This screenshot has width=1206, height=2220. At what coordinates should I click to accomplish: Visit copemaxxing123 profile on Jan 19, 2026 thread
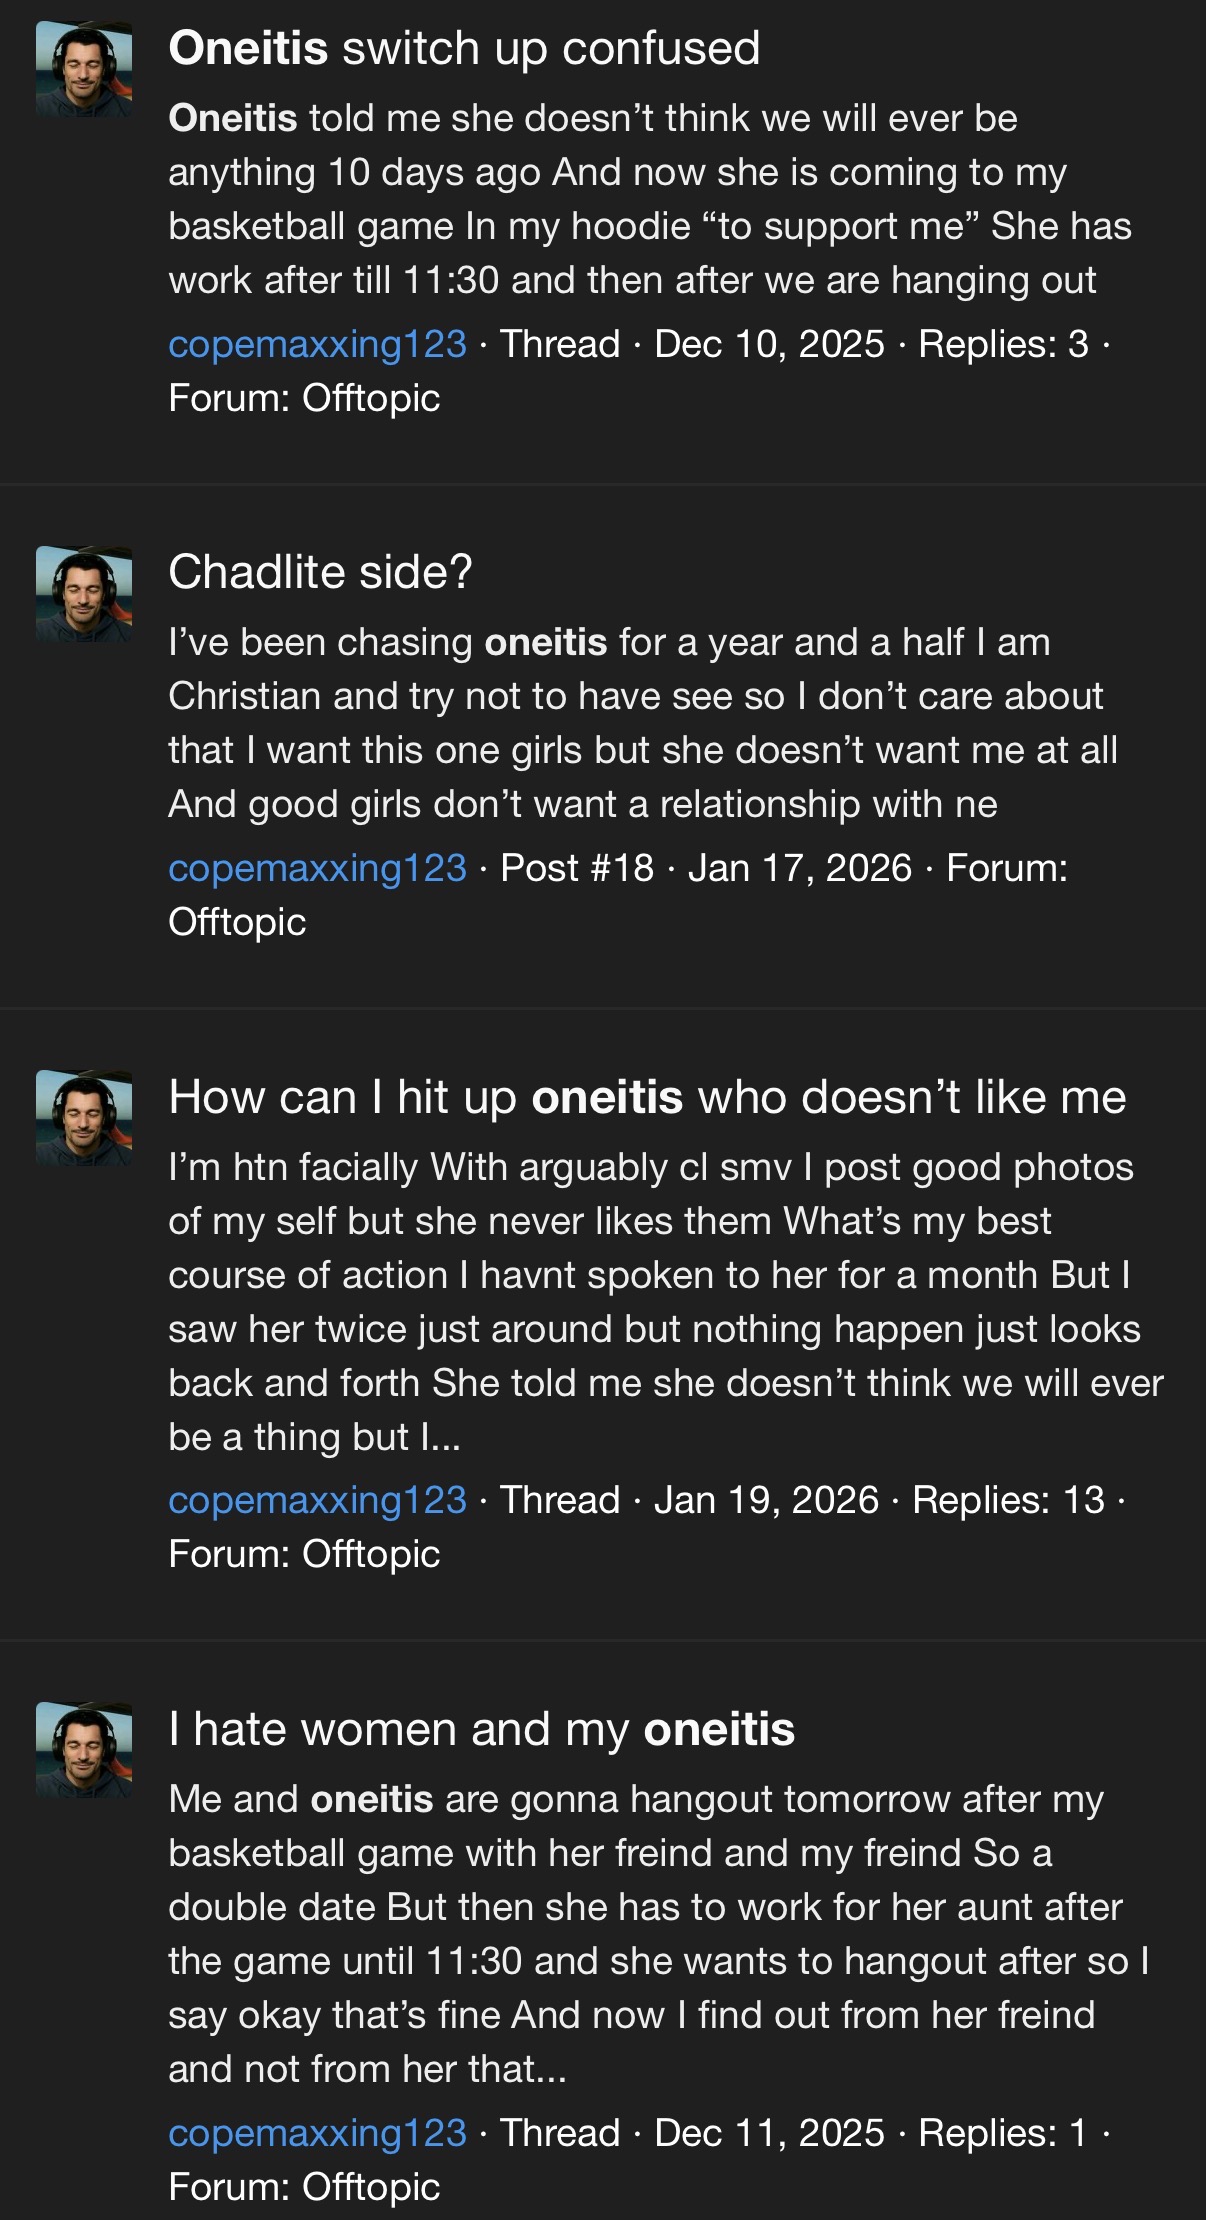[x=317, y=1500]
